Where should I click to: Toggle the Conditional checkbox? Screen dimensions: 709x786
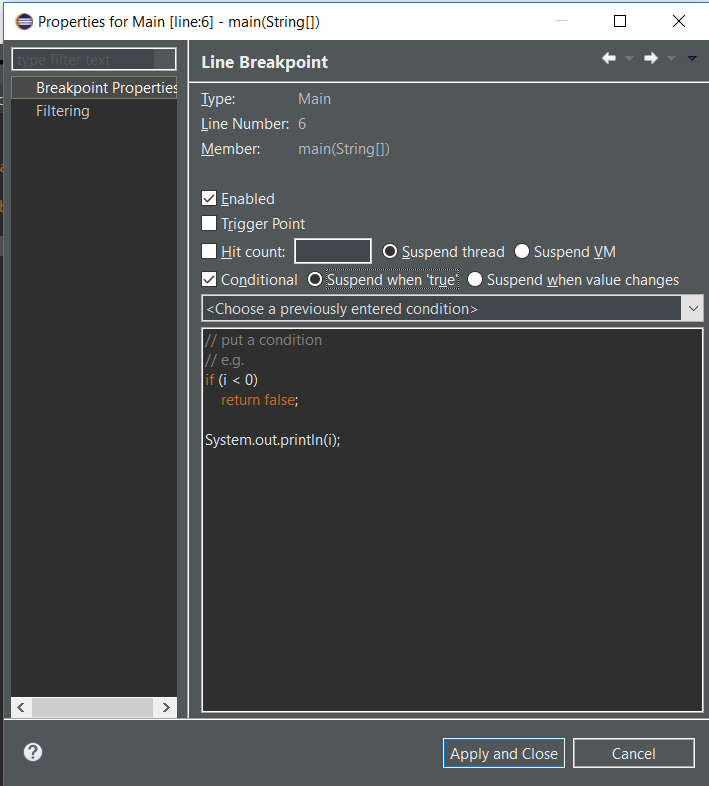tap(209, 279)
